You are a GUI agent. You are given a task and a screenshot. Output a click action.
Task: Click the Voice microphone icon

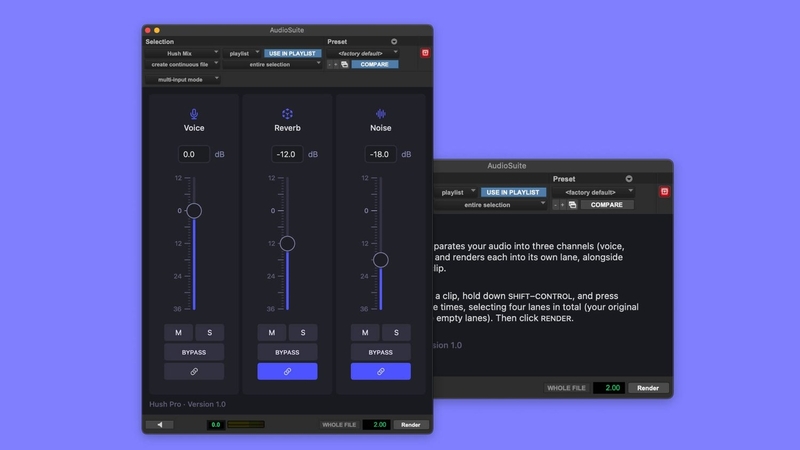pyautogui.click(x=194, y=114)
